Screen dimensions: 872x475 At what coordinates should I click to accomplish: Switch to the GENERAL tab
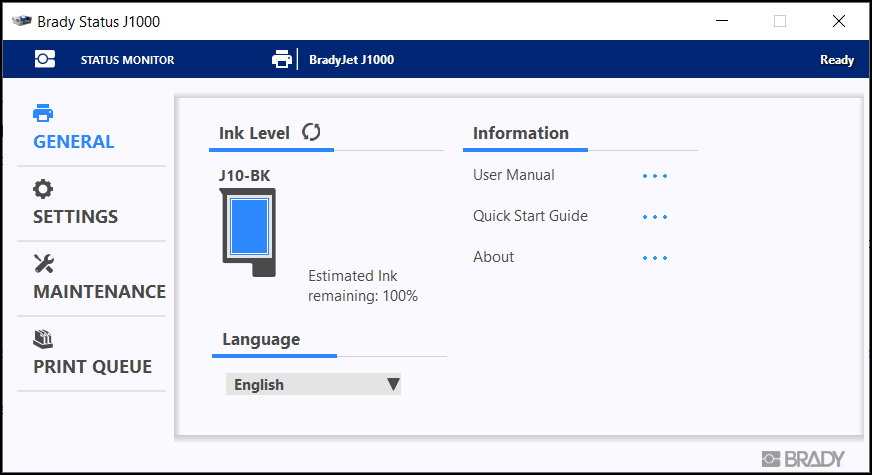click(73, 142)
